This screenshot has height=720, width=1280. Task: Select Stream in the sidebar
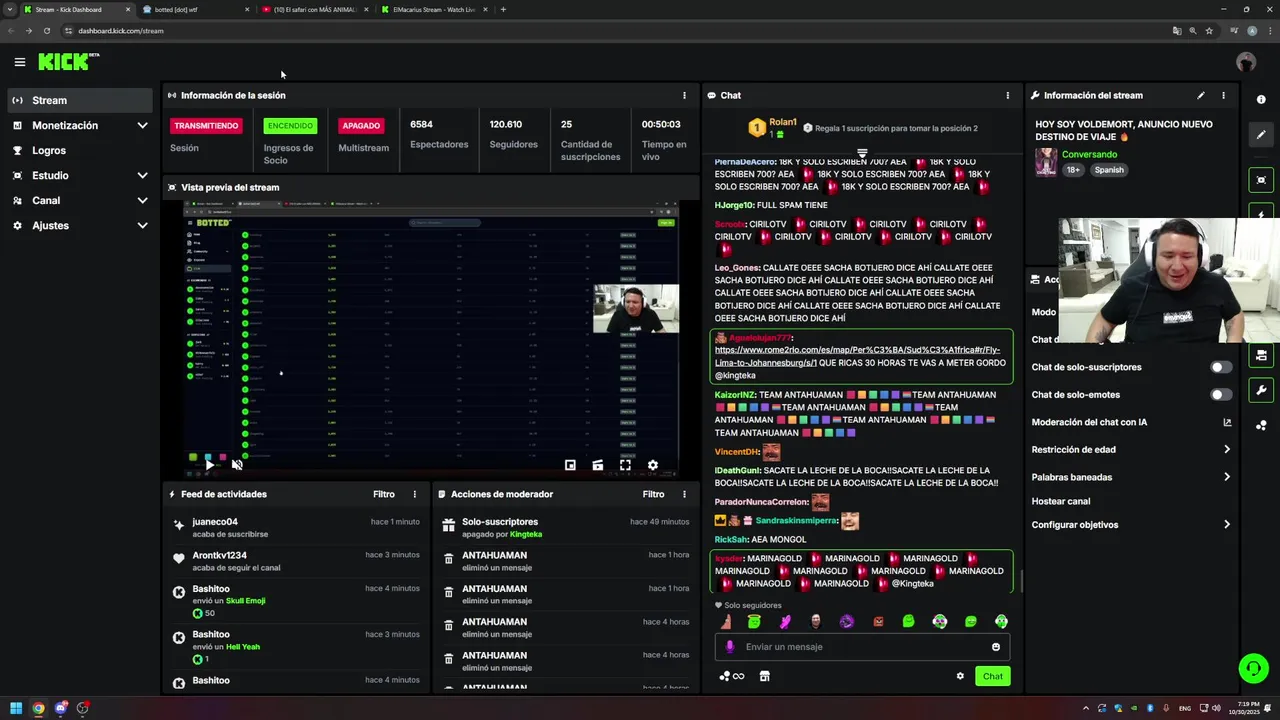(x=80, y=100)
